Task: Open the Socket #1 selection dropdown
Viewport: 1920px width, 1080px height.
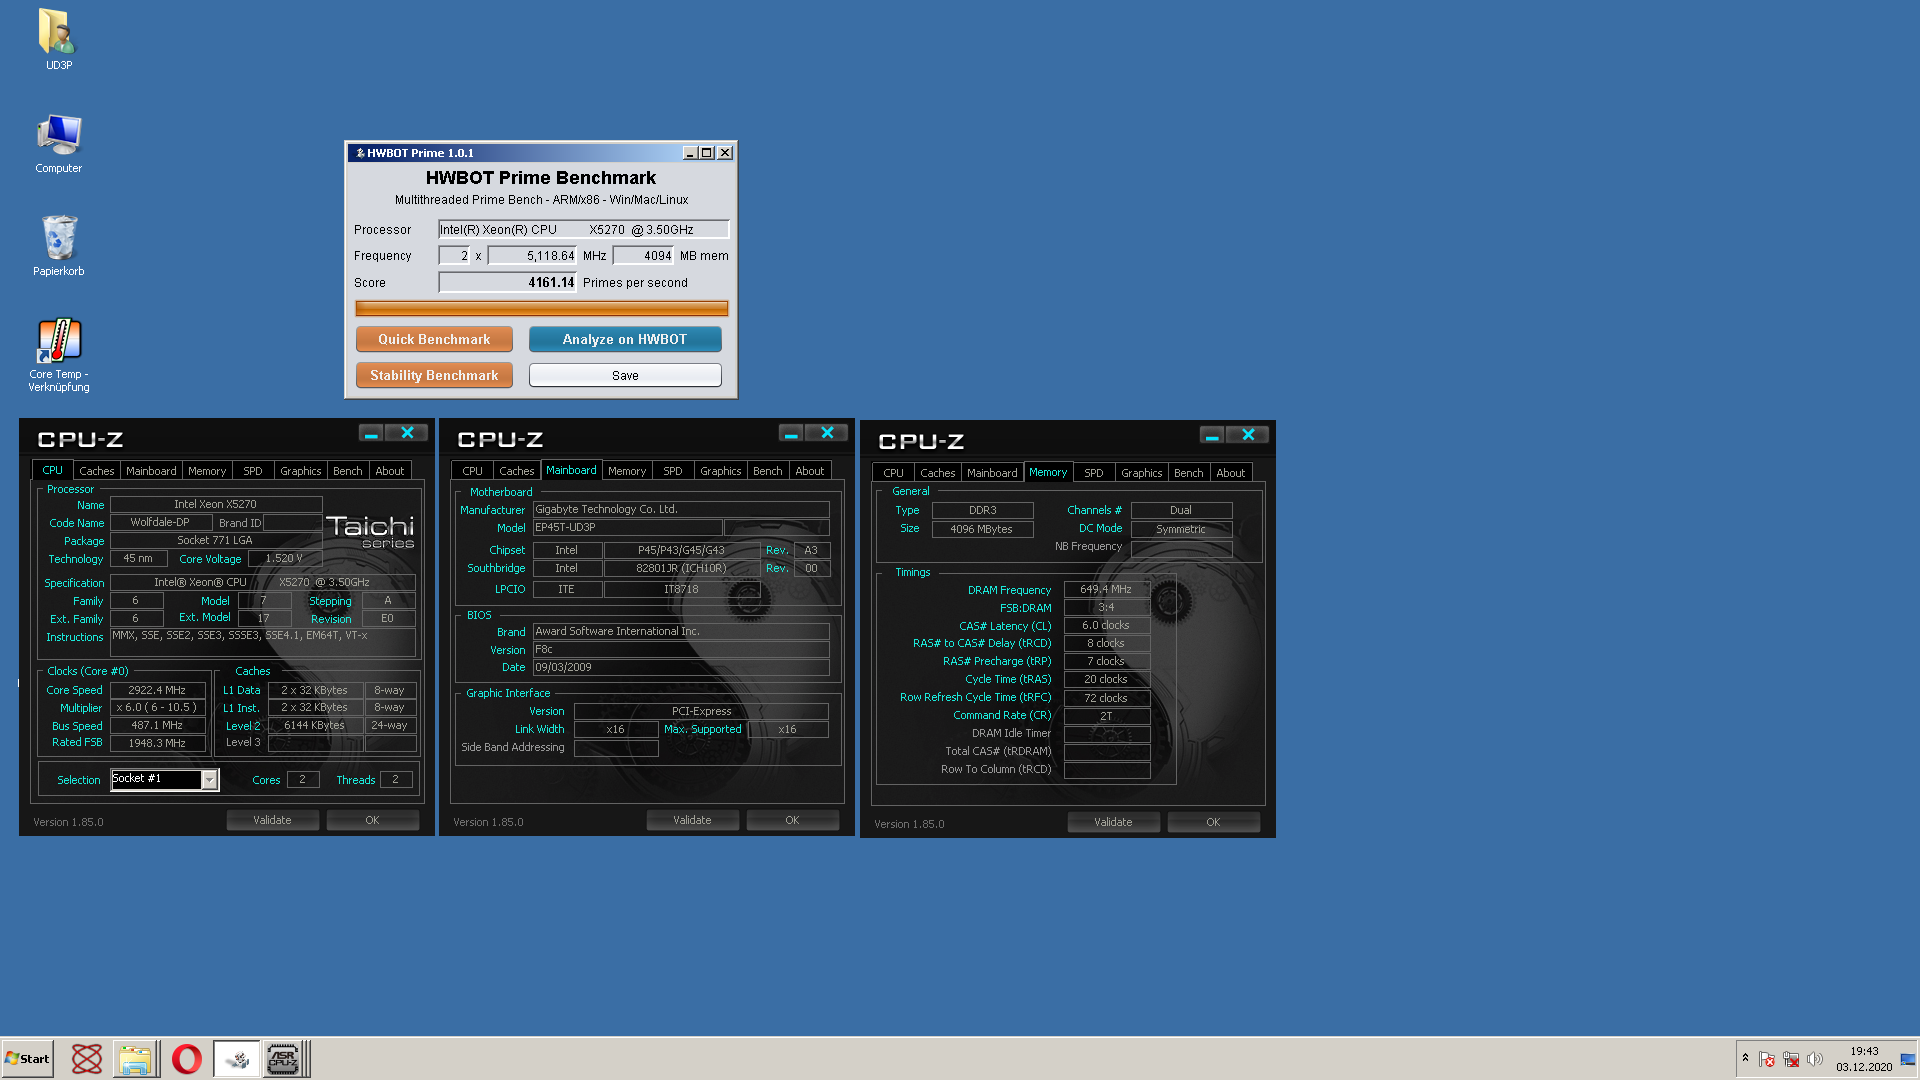Action: tap(209, 780)
